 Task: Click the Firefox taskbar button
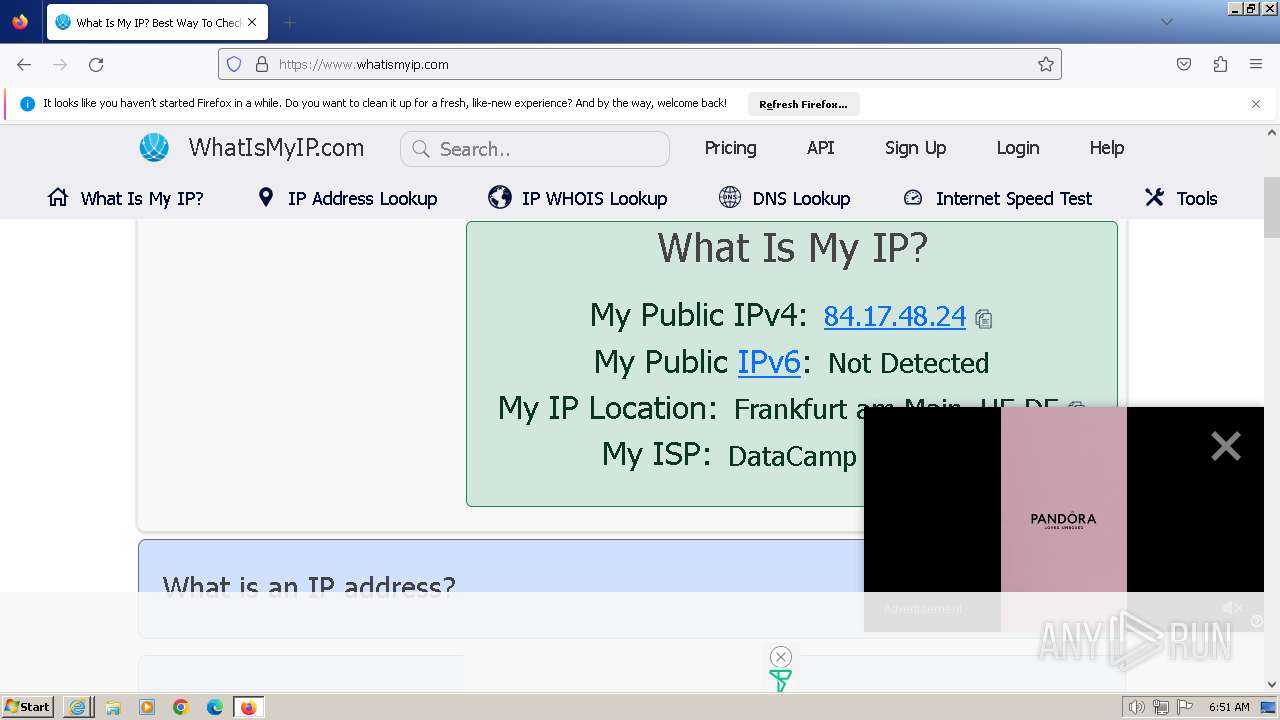coord(249,707)
